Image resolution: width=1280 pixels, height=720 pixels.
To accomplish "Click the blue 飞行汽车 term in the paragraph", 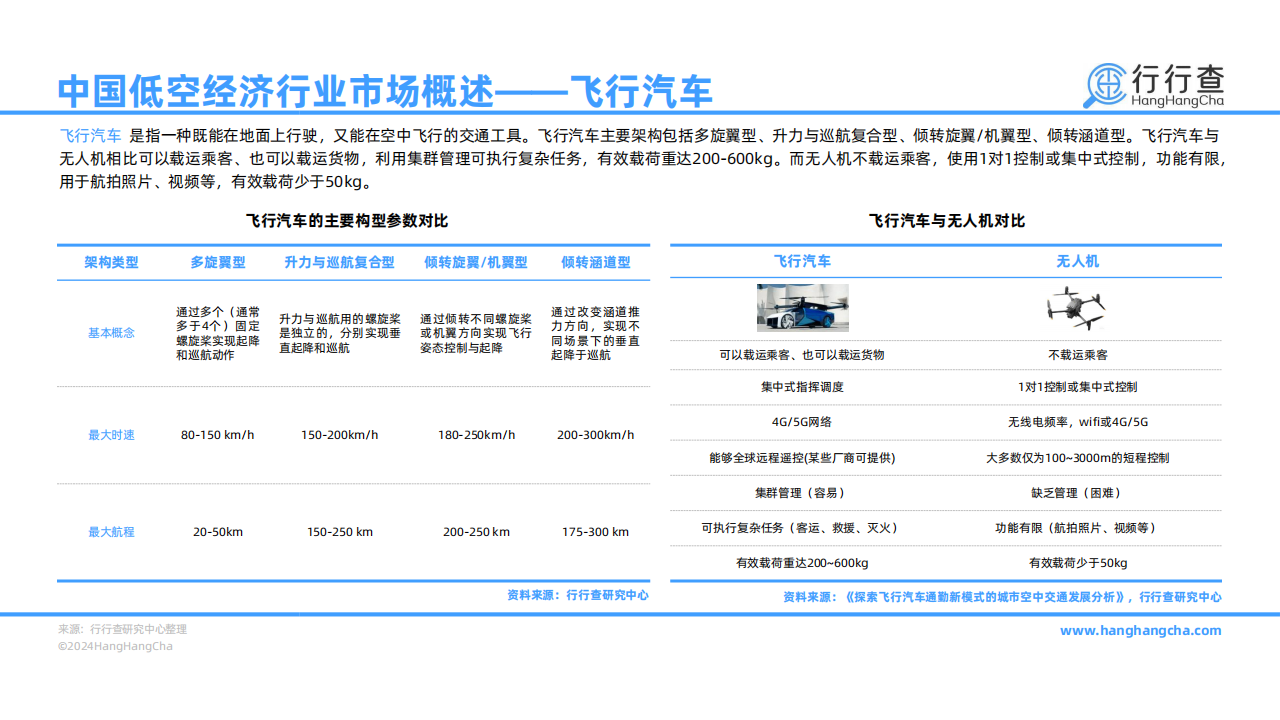I will click(90, 135).
